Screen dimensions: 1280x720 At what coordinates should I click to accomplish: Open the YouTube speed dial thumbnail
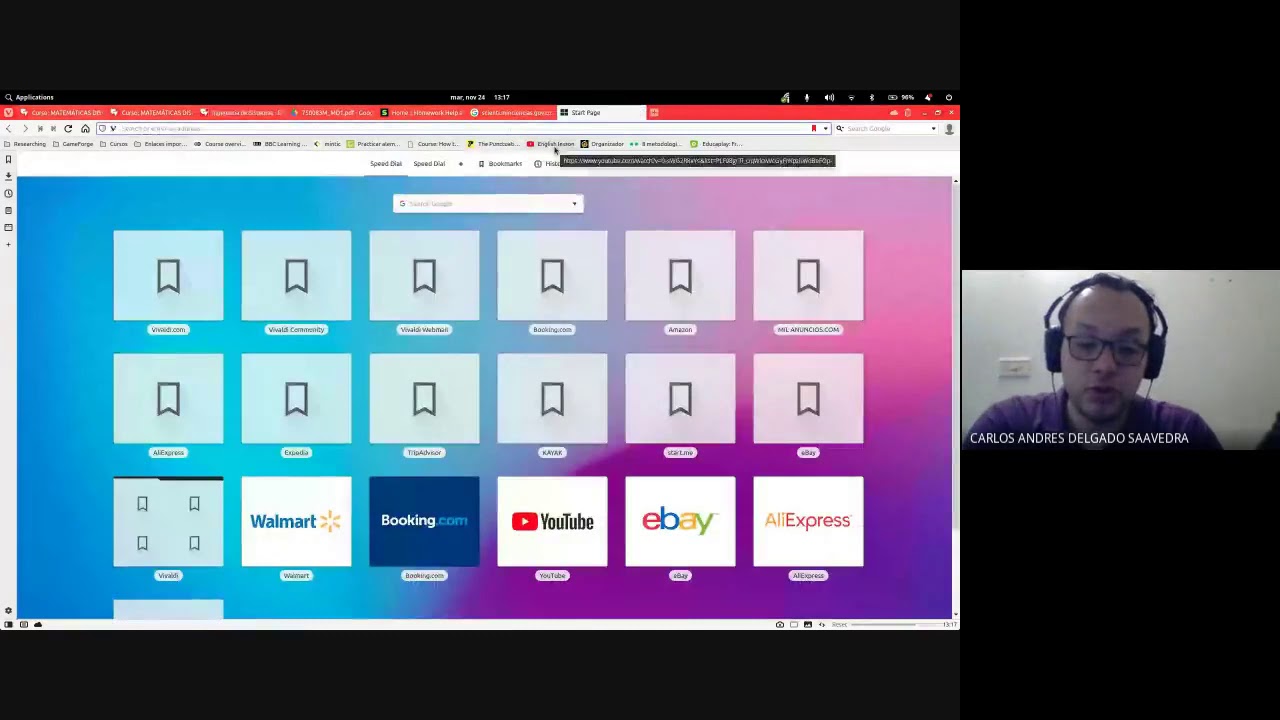pos(552,521)
